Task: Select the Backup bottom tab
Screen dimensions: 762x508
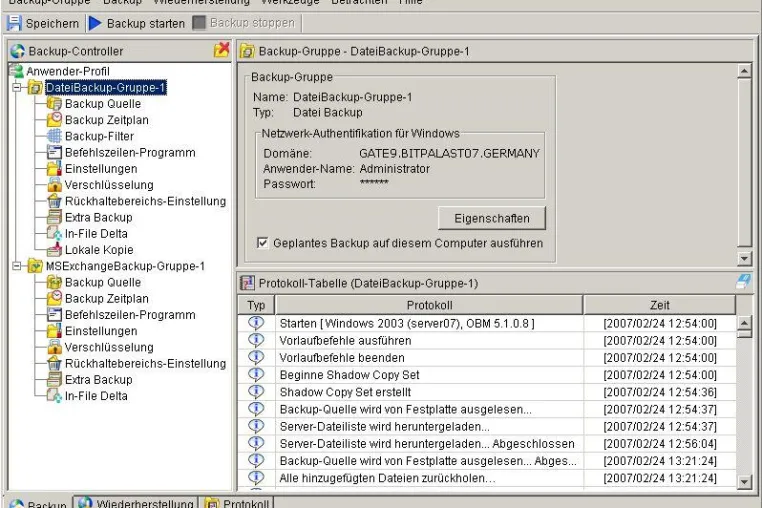Action: click(38, 503)
